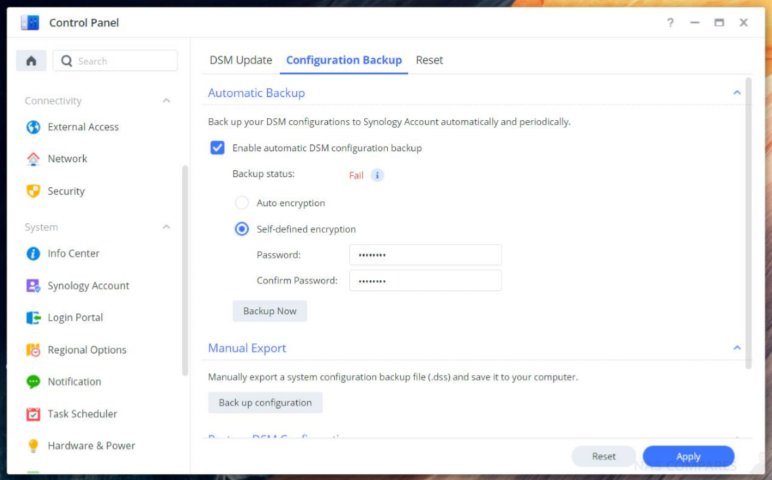The width and height of the screenshot is (772, 480).
Task: Click the External Access label
Action: pyautogui.click(x=83, y=127)
